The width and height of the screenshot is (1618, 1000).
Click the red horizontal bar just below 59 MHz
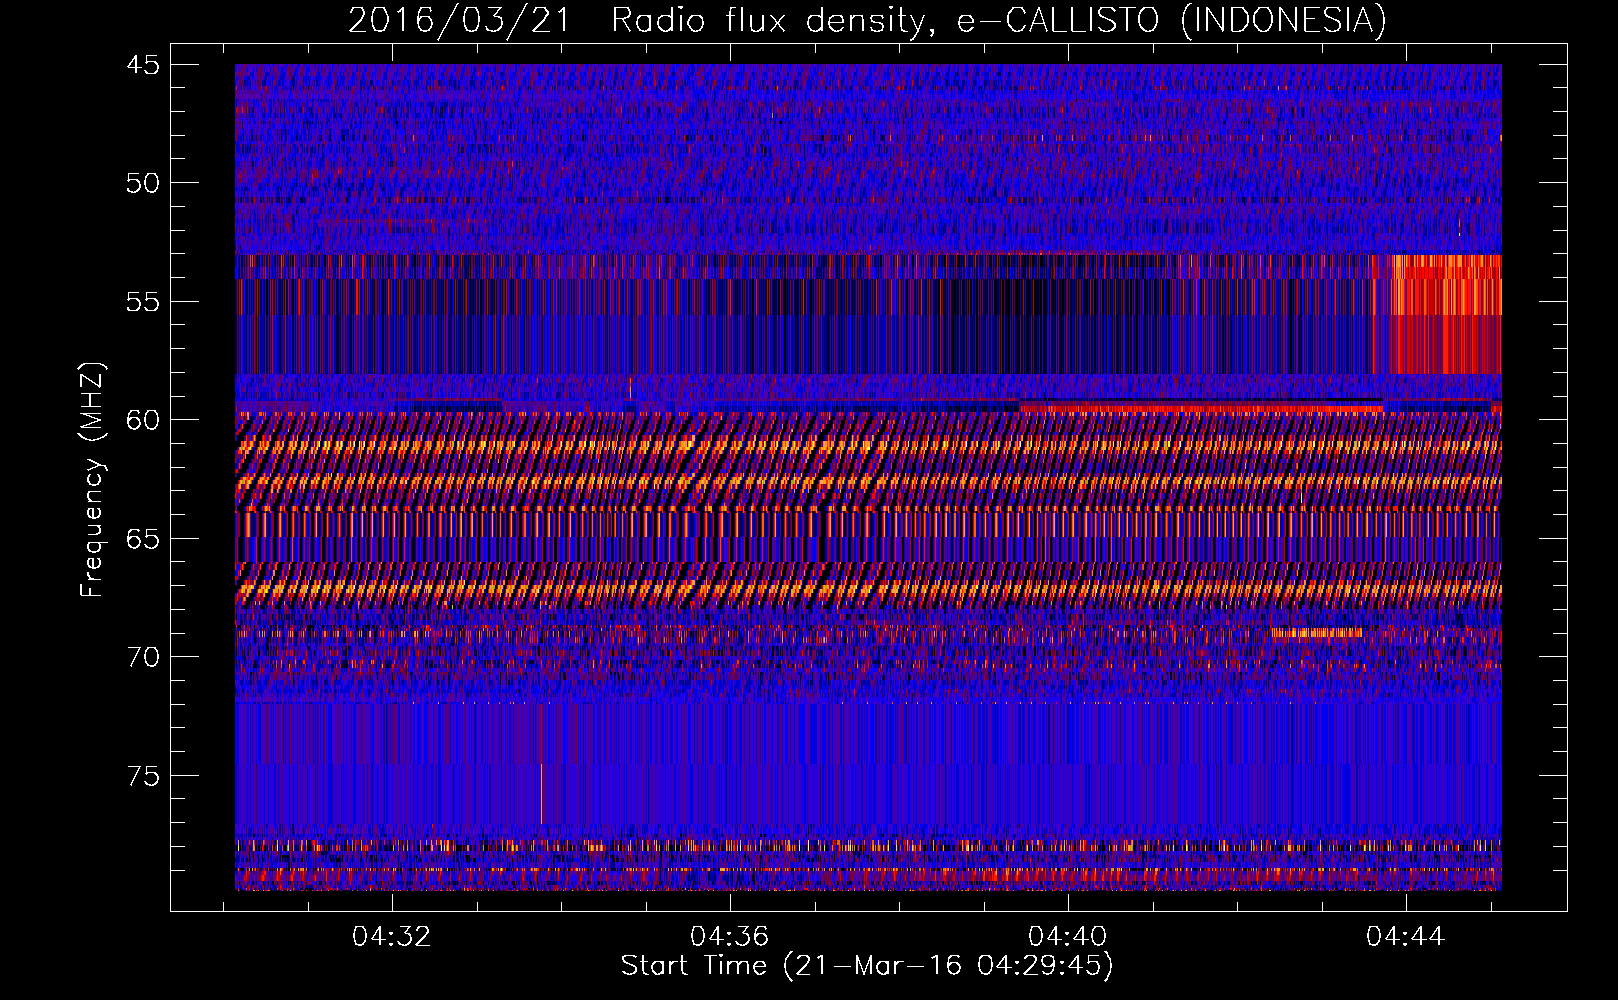(x=1201, y=407)
